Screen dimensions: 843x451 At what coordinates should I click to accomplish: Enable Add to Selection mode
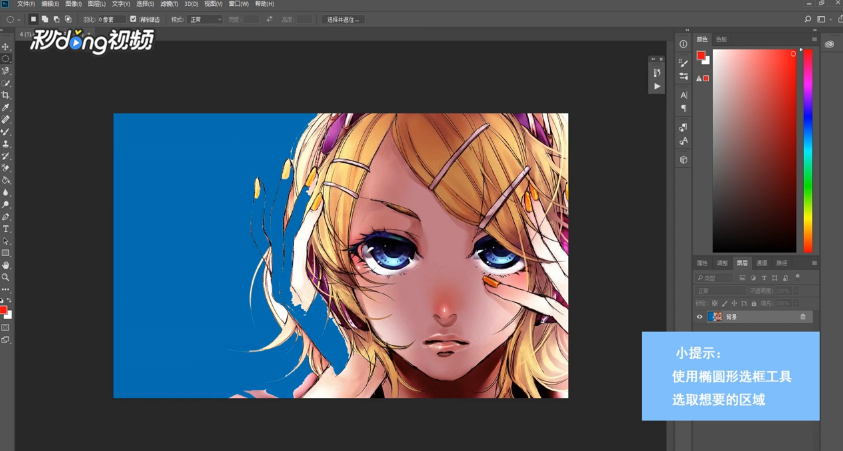click(x=45, y=19)
